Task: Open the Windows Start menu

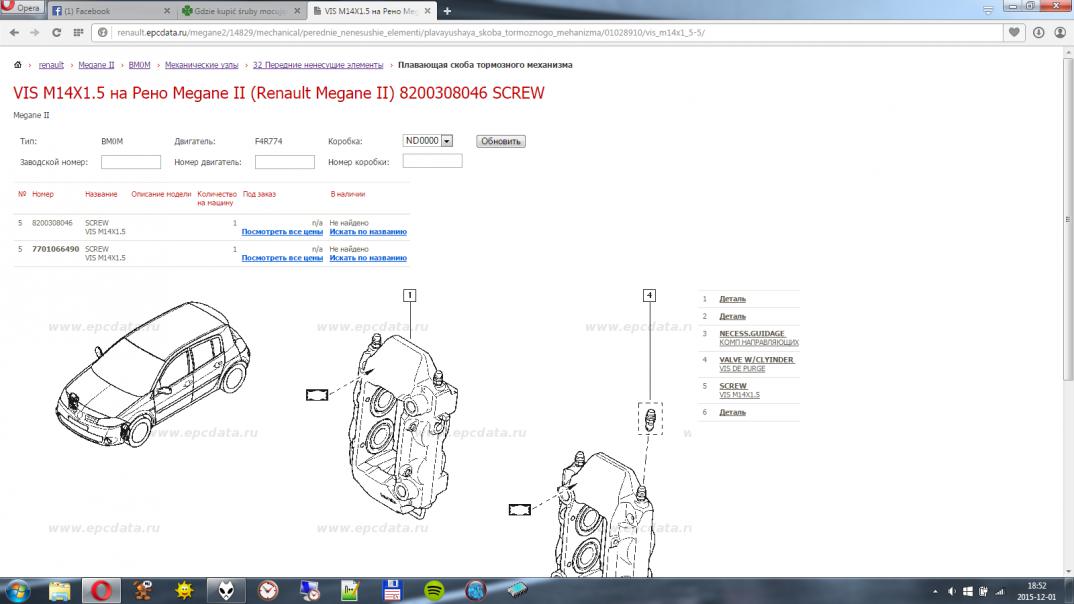Action: [x=16, y=590]
